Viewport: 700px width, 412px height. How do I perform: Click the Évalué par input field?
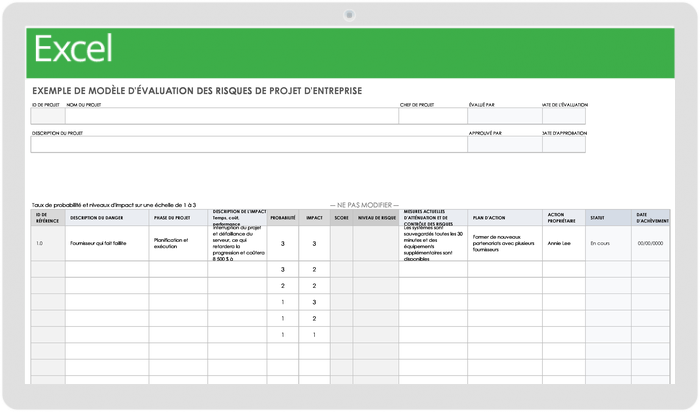click(x=505, y=116)
